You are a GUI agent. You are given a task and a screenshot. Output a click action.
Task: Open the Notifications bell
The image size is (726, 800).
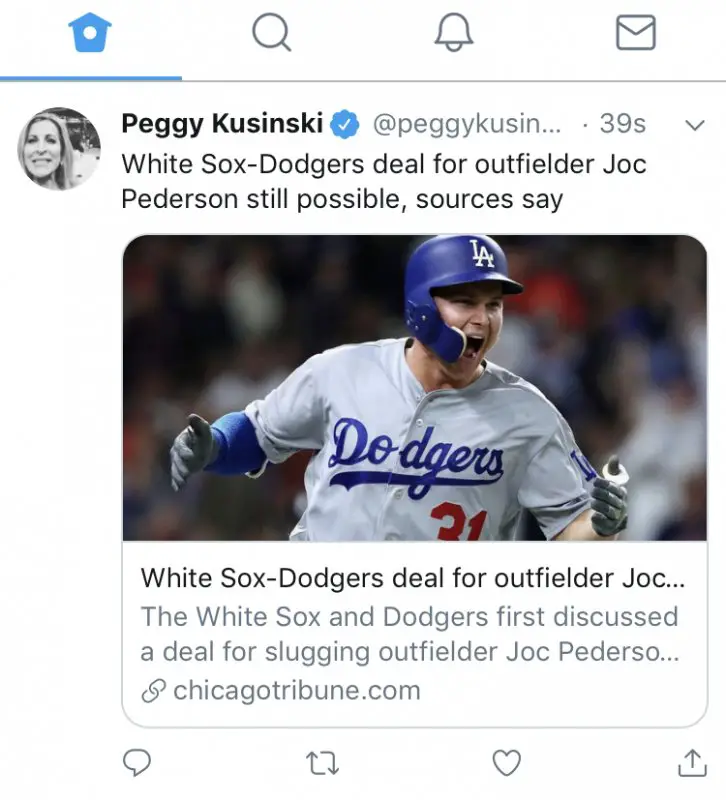453,34
